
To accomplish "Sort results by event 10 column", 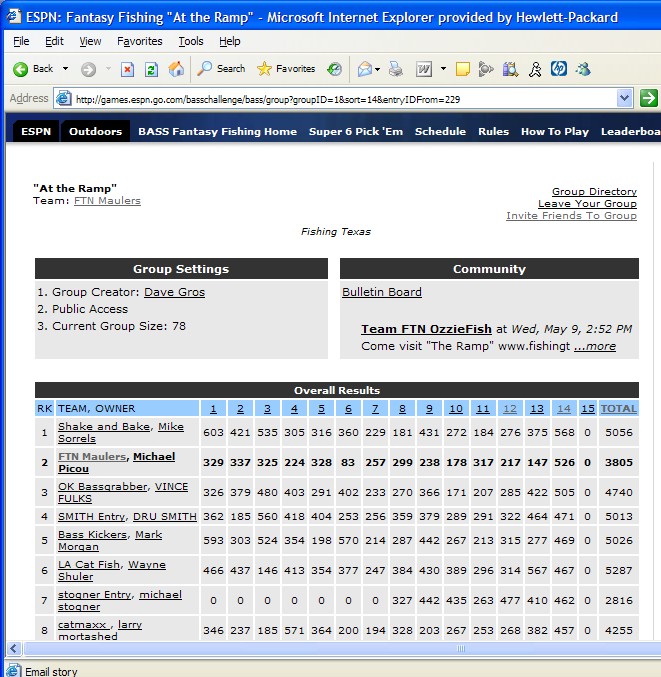I will pyautogui.click(x=456, y=408).
